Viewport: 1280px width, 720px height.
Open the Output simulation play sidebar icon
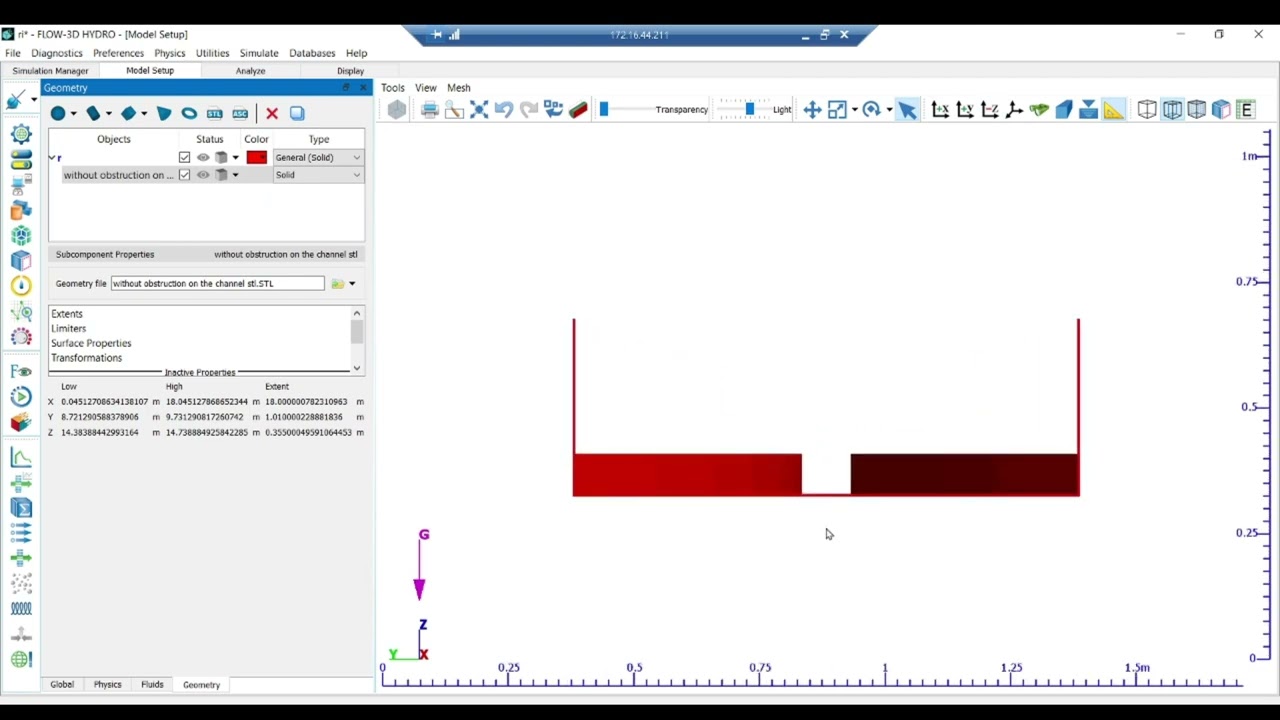[x=21, y=397]
